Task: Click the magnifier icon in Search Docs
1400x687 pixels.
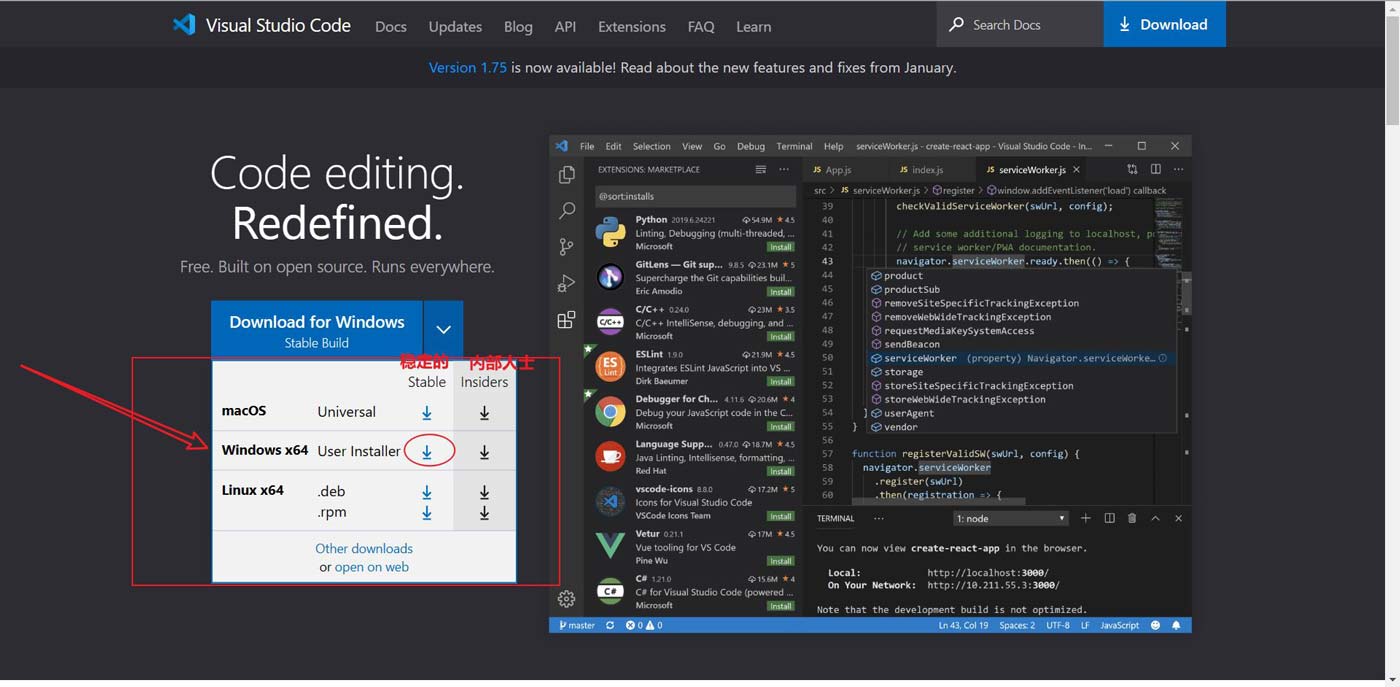Action: pyautogui.click(x=956, y=24)
